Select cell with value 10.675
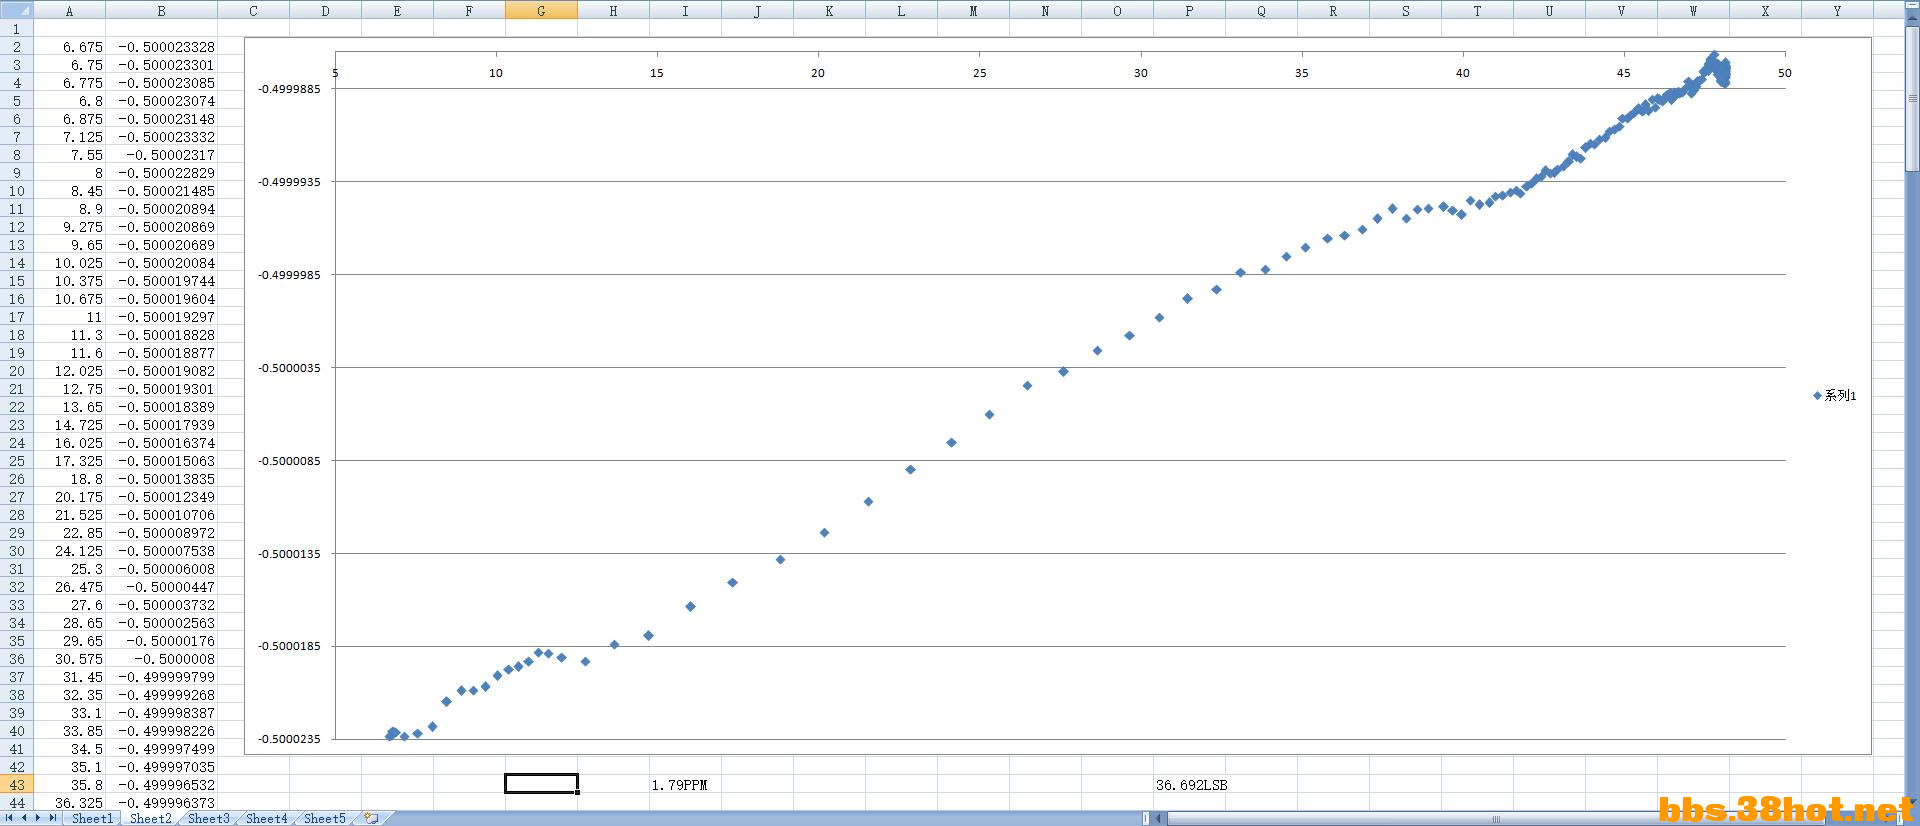 69,299
